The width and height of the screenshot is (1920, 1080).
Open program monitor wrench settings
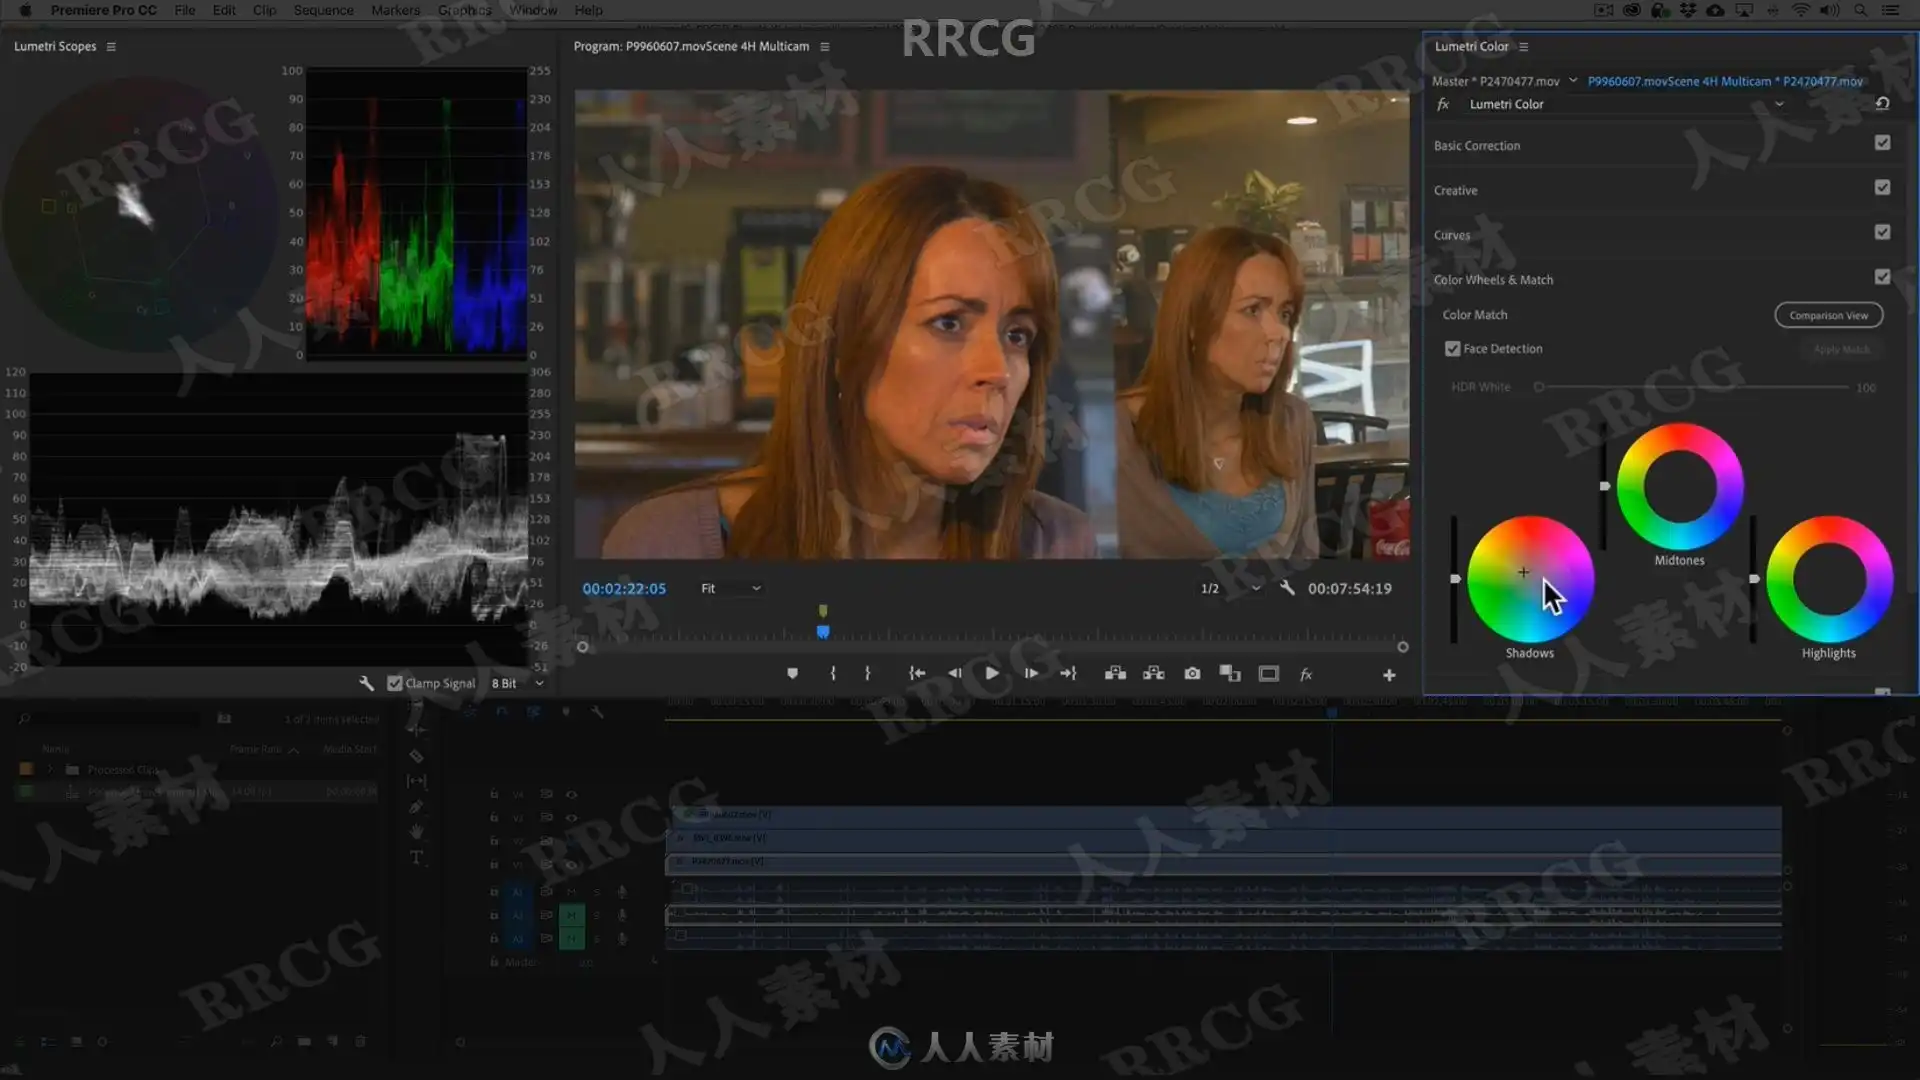point(1287,588)
